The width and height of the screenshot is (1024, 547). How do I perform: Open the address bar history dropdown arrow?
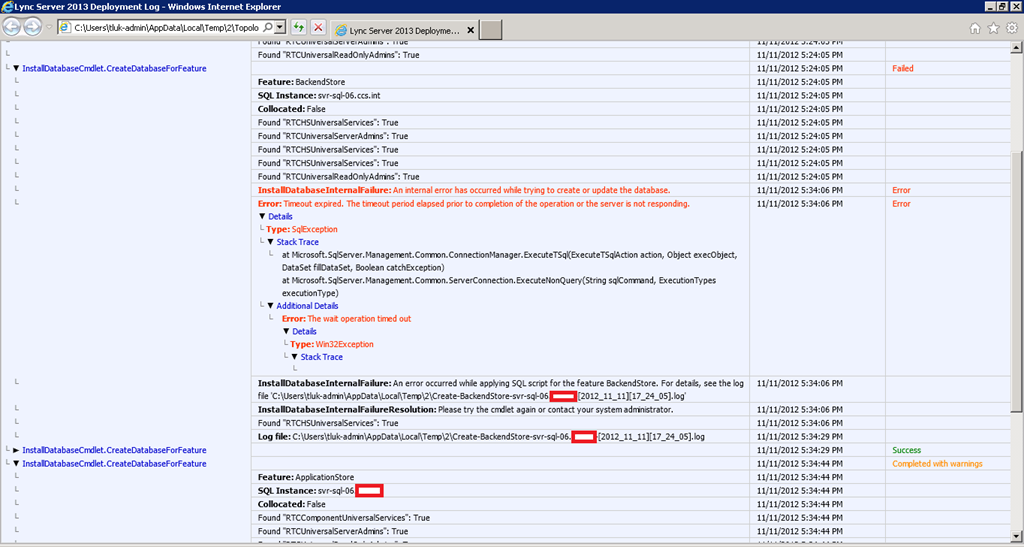[x=279, y=28]
